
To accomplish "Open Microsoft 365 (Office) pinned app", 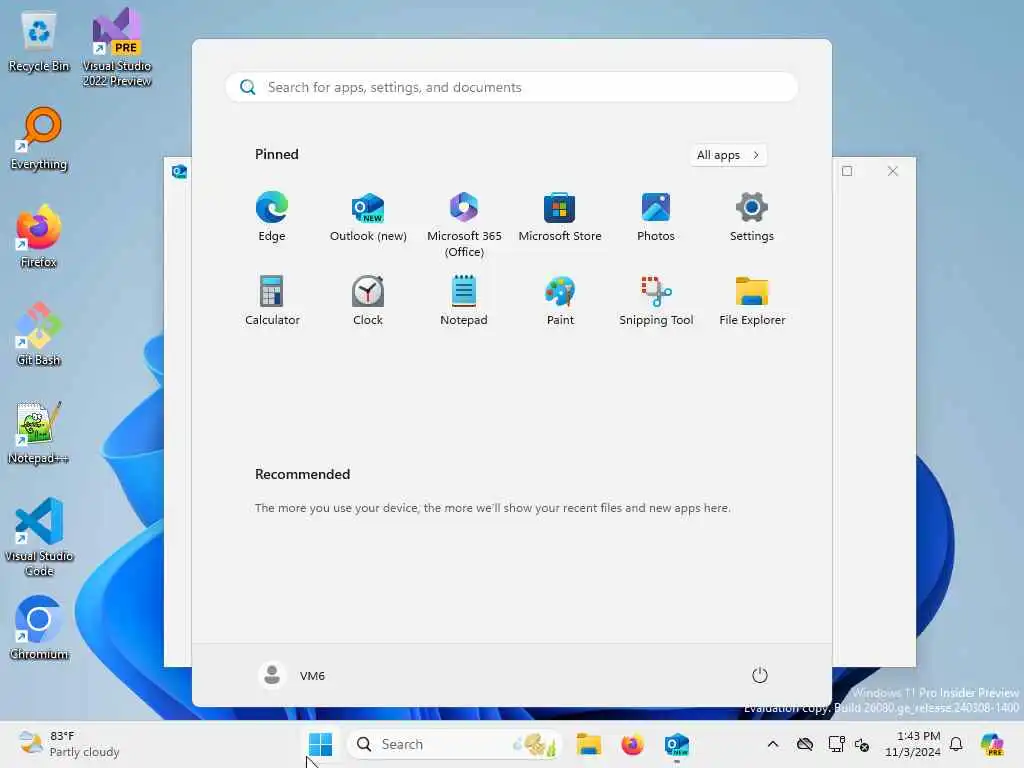I will pos(464,225).
